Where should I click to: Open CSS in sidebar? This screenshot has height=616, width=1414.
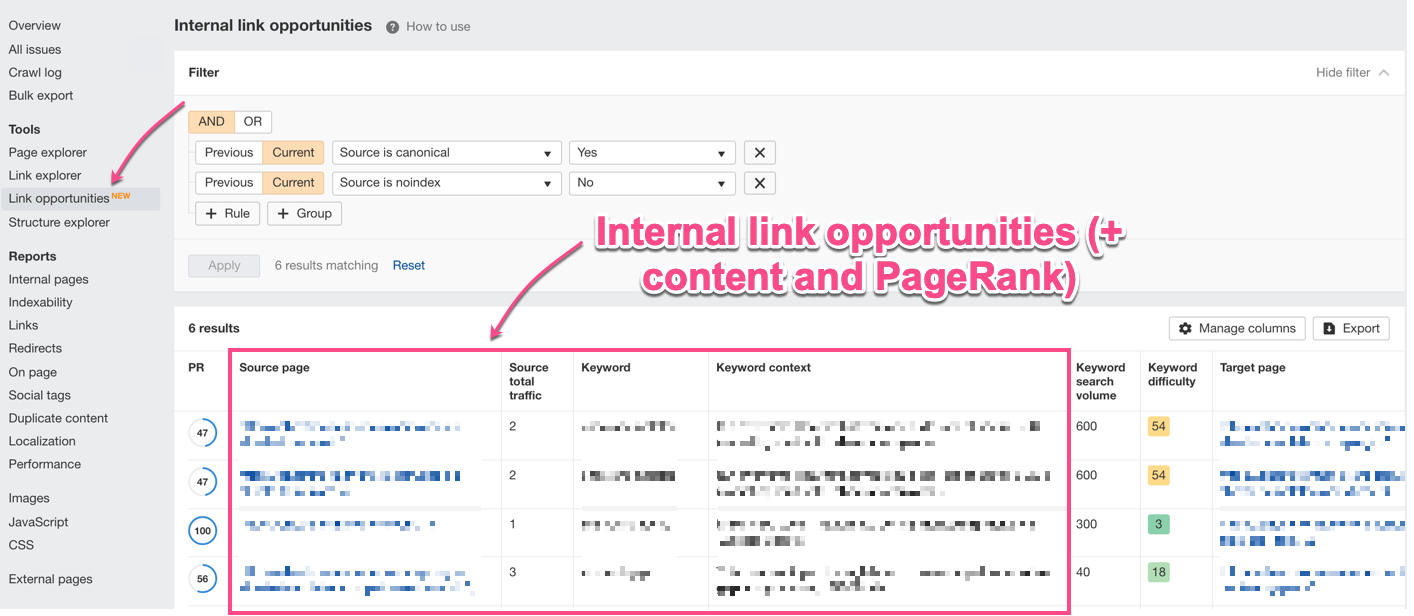[21, 546]
